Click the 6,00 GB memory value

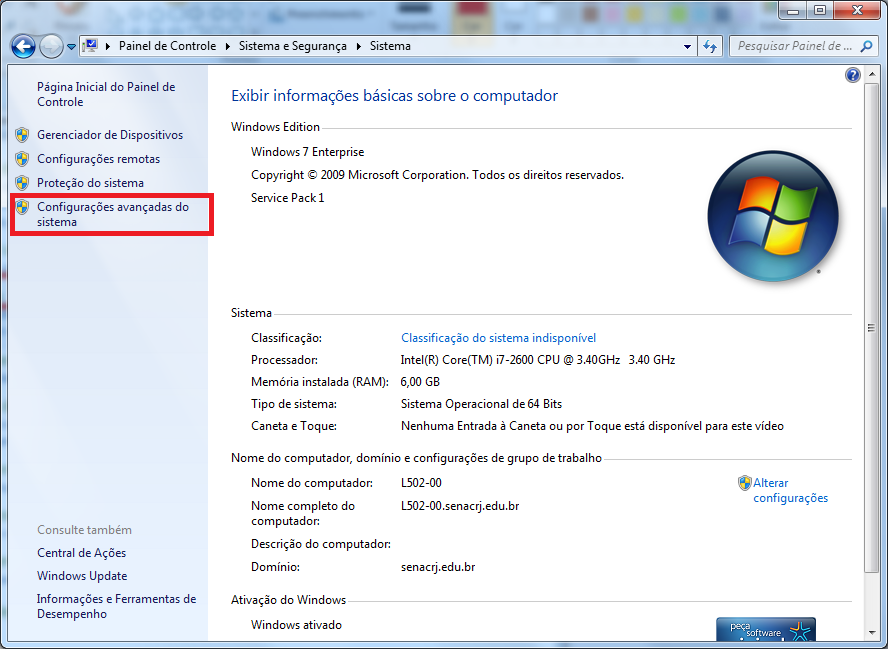(420, 382)
